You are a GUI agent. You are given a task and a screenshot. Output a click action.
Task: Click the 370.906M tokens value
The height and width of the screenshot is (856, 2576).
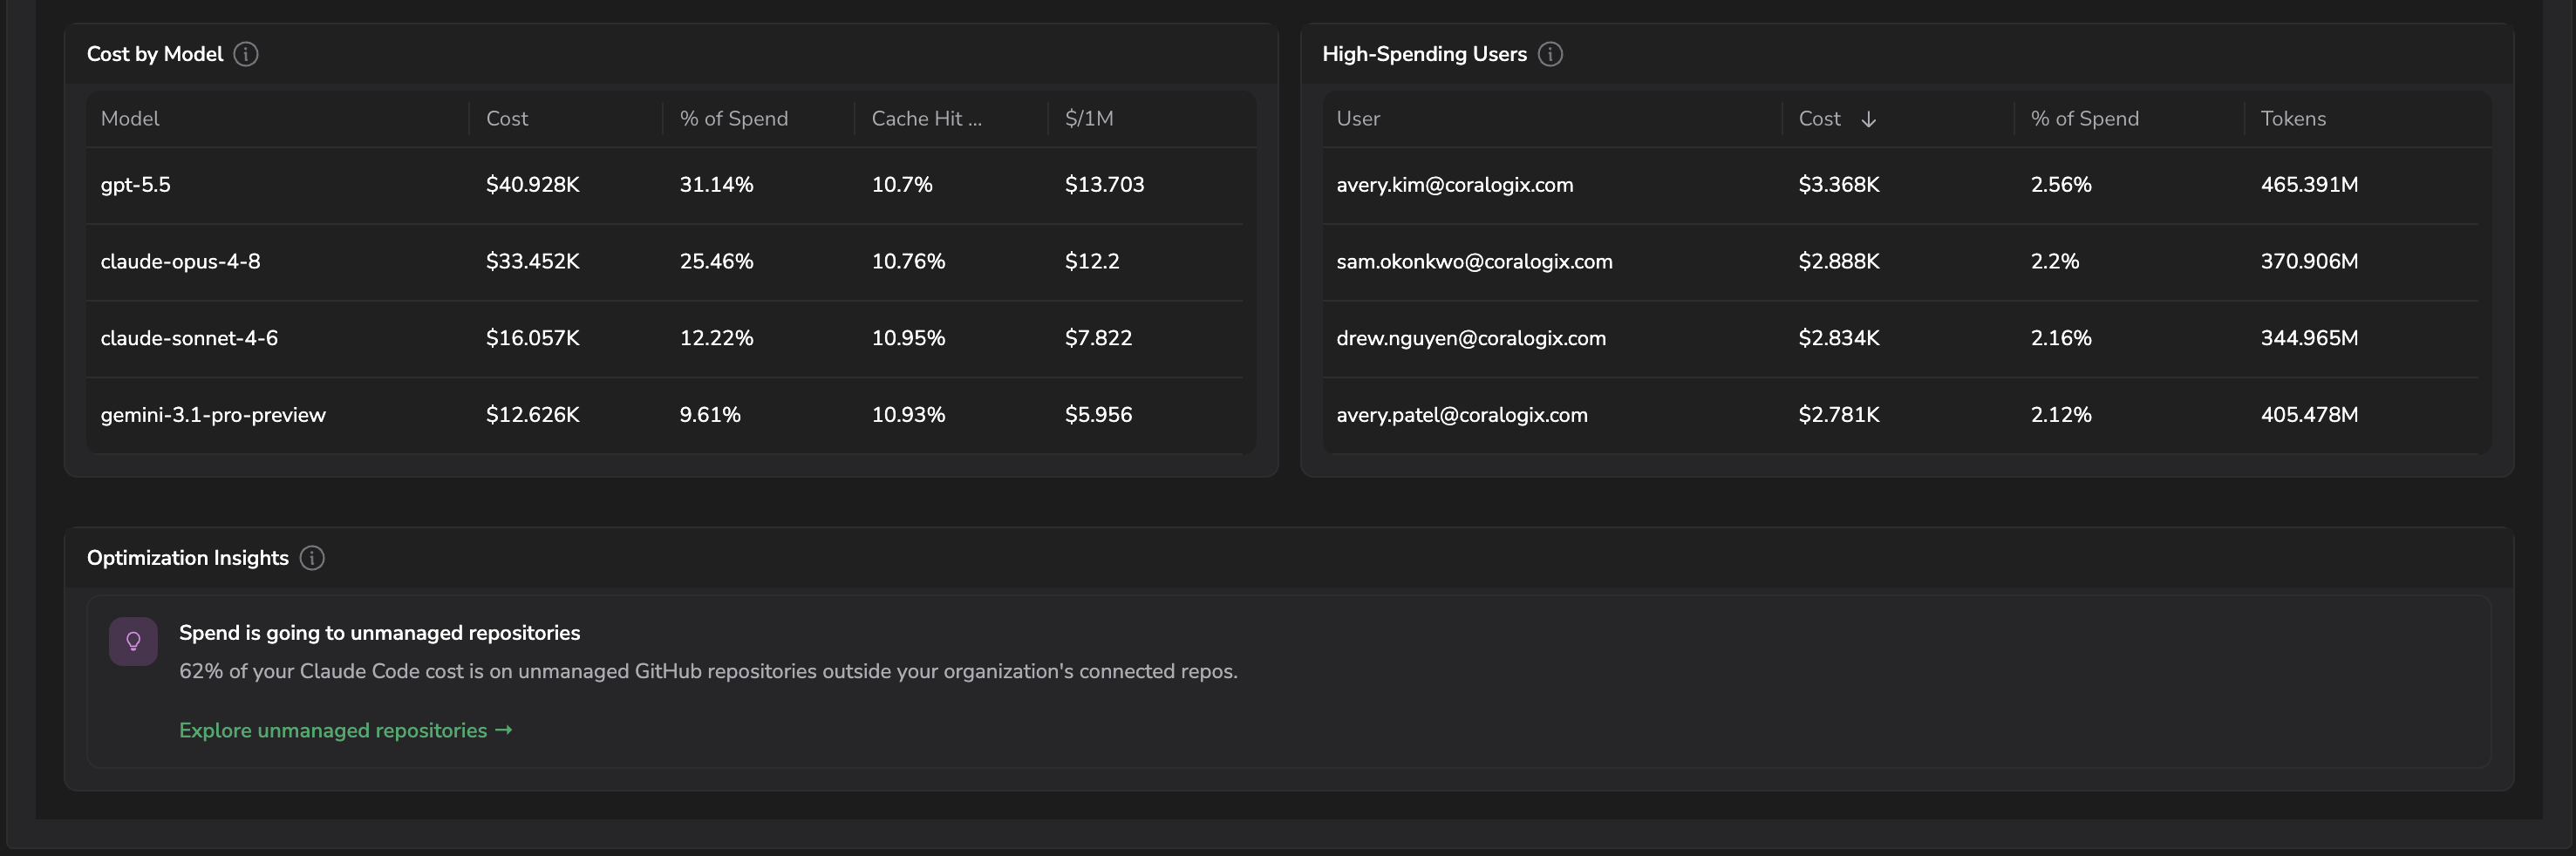(x=2309, y=262)
